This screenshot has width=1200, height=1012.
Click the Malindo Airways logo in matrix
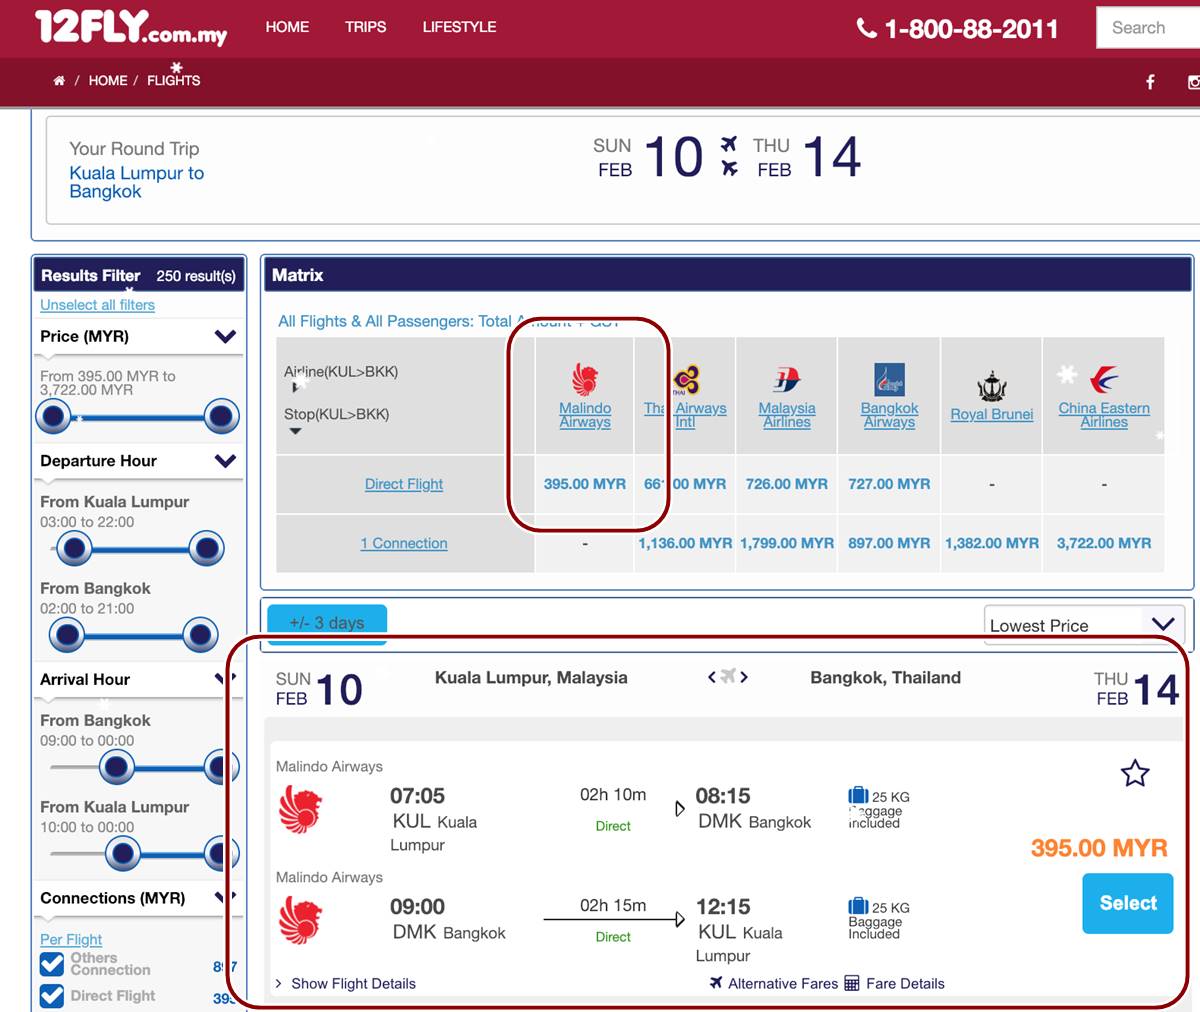click(x=585, y=380)
